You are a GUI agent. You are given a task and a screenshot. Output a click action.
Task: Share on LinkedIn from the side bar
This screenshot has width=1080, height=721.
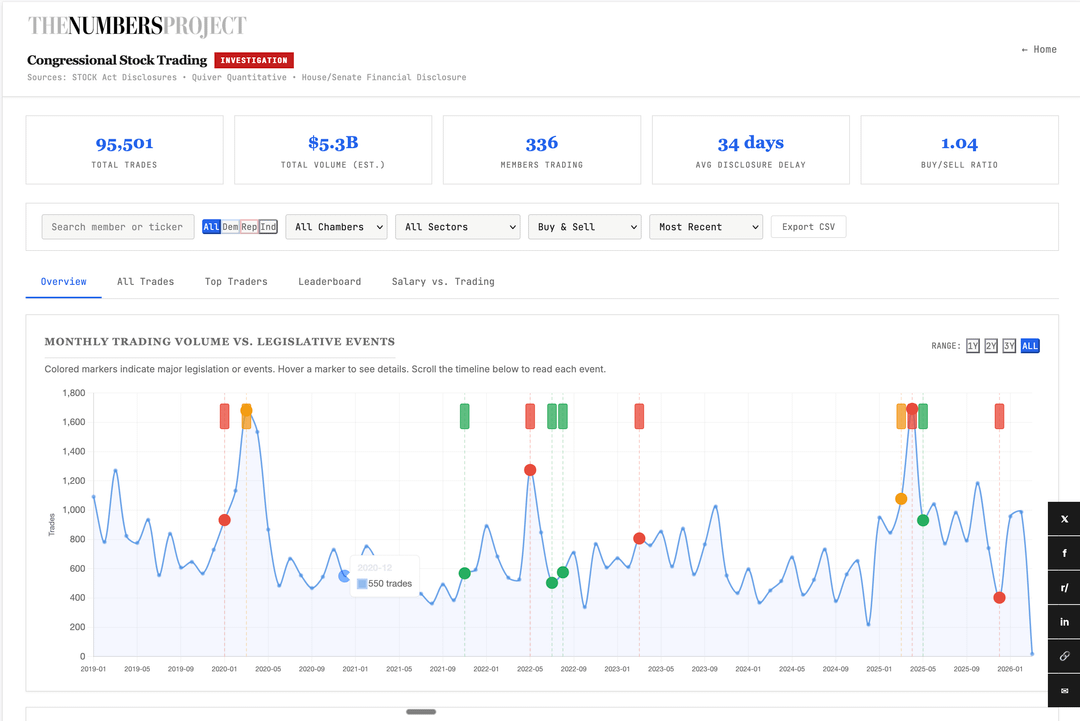pyautogui.click(x=1064, y=622)
